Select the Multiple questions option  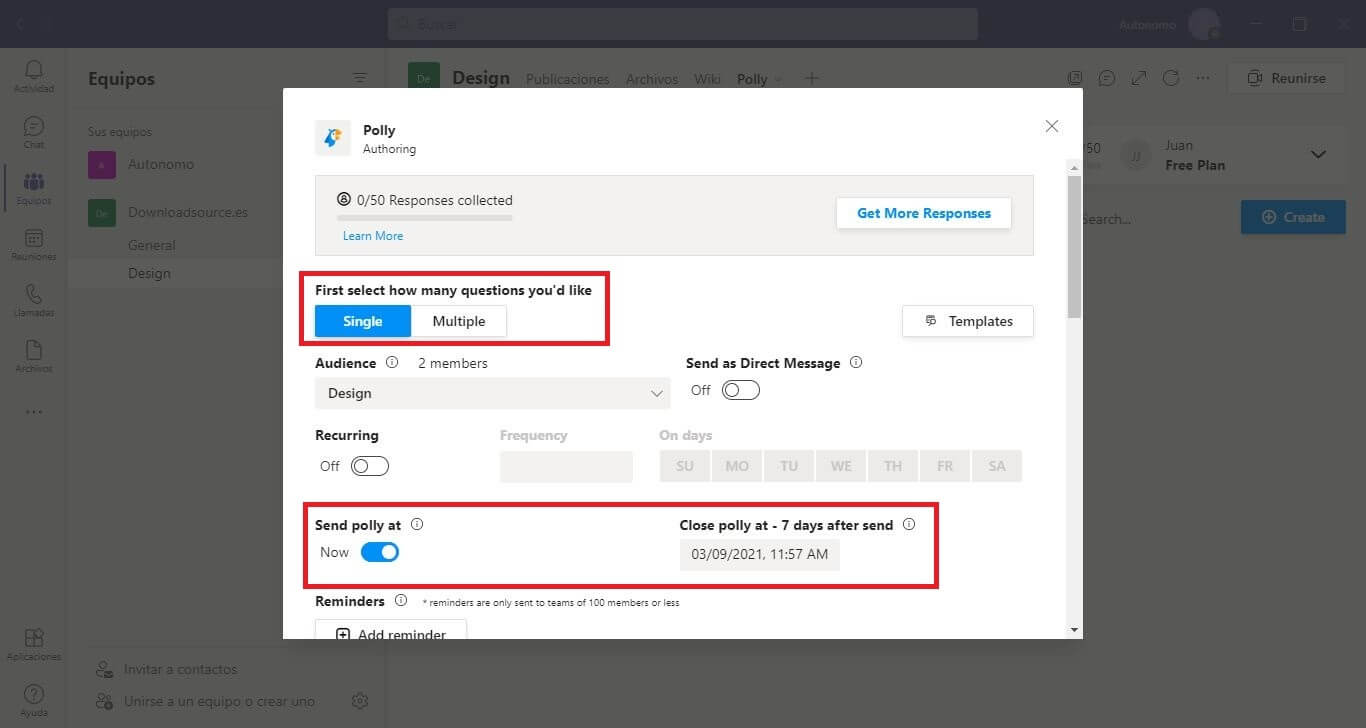click(x=459, y=321)
